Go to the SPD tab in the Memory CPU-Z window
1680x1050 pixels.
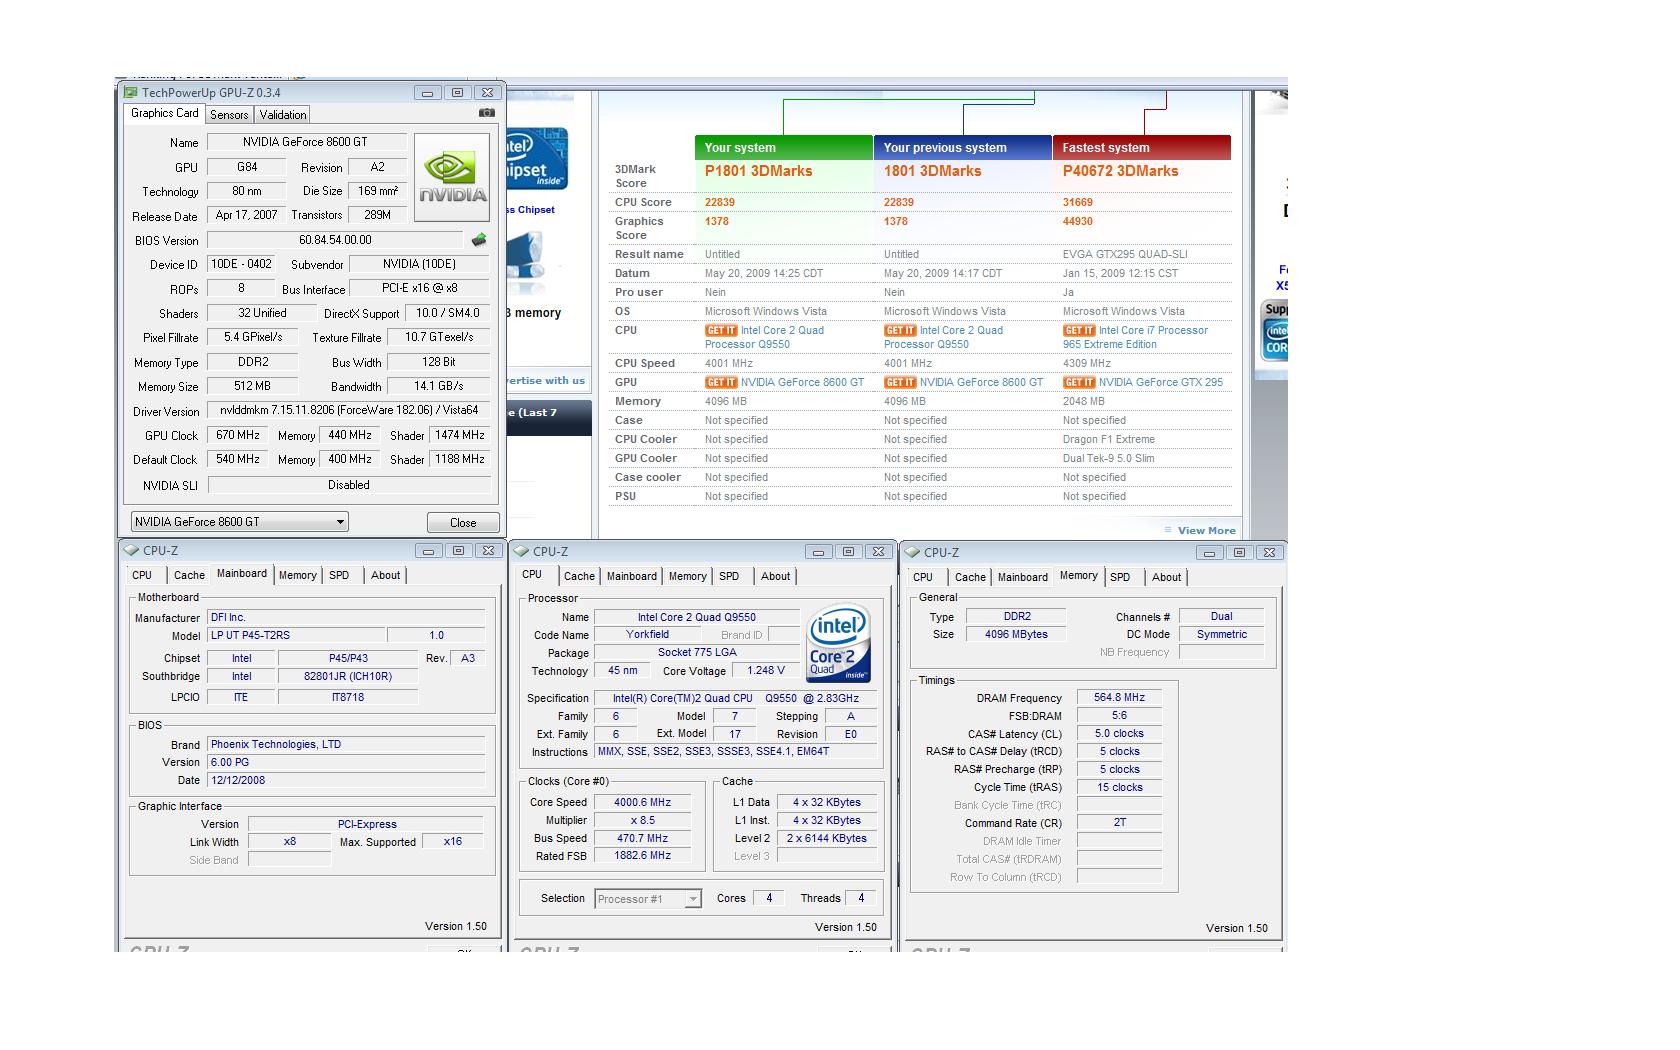(x=1120, y=577)
